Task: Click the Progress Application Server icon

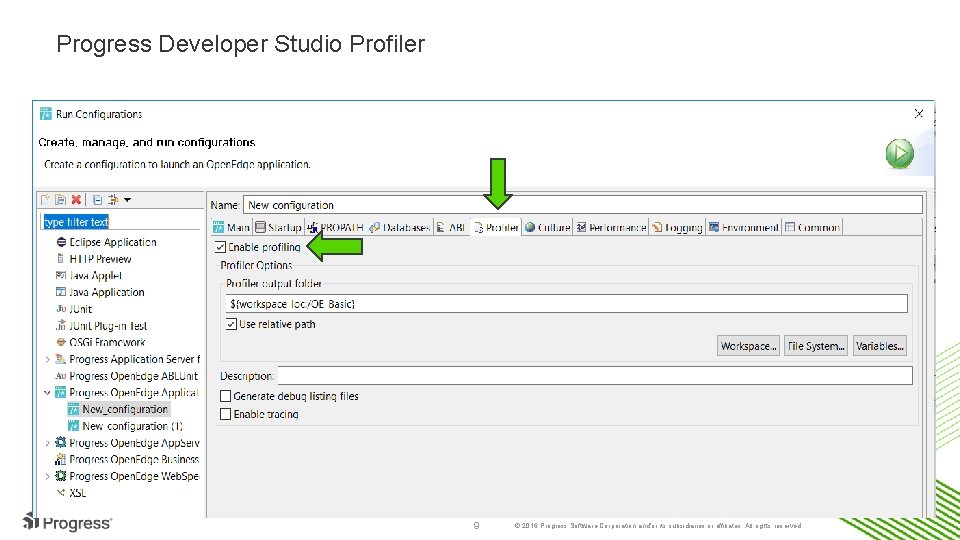Action: [x=61, y=359]
